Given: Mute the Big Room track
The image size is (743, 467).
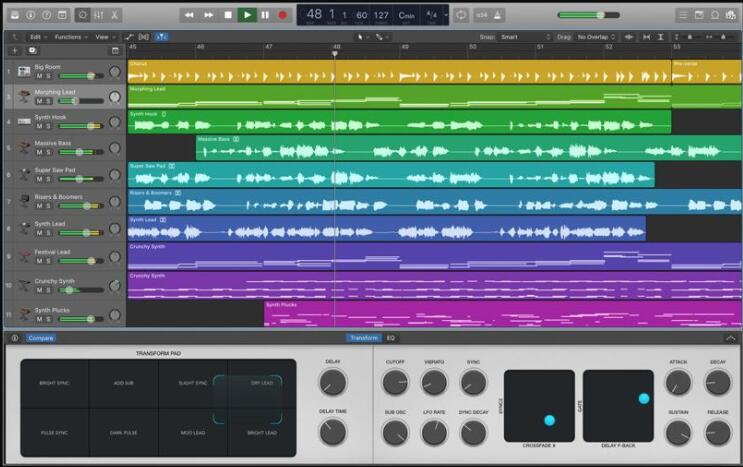Looking at the screenshot, I should tap(40, 76).
